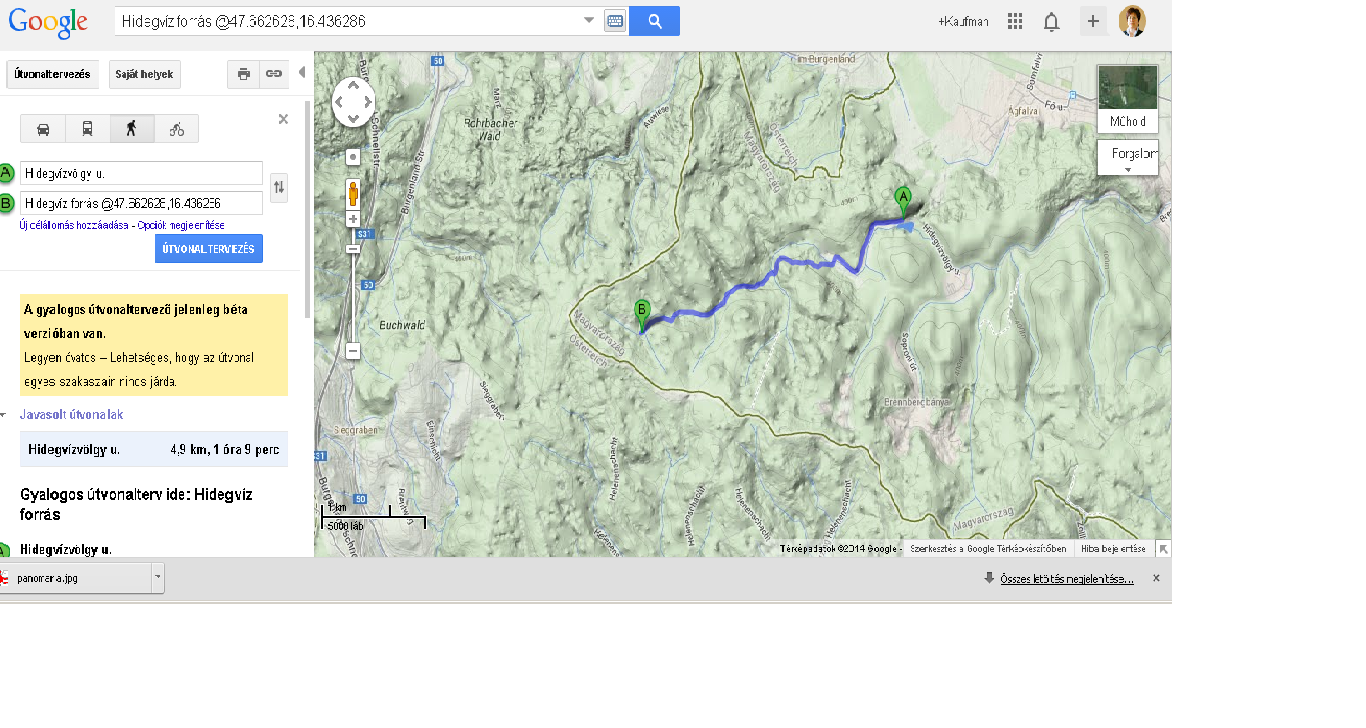Select the driving car mode icon

[x=43, y=129]
